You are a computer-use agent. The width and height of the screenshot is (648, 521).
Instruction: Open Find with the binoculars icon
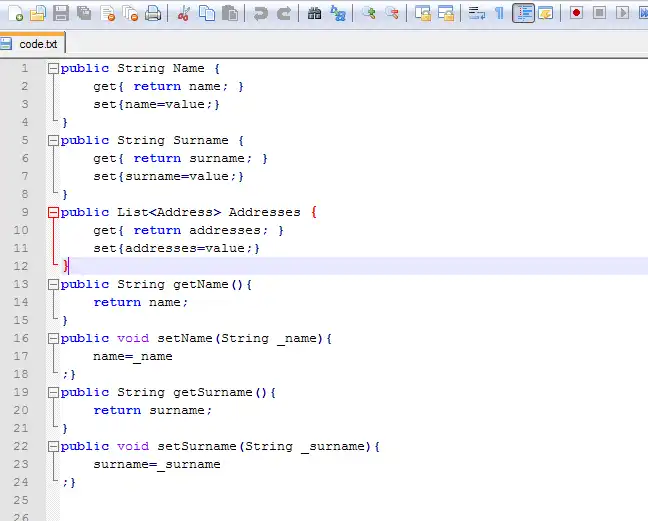tap(314, 13)
